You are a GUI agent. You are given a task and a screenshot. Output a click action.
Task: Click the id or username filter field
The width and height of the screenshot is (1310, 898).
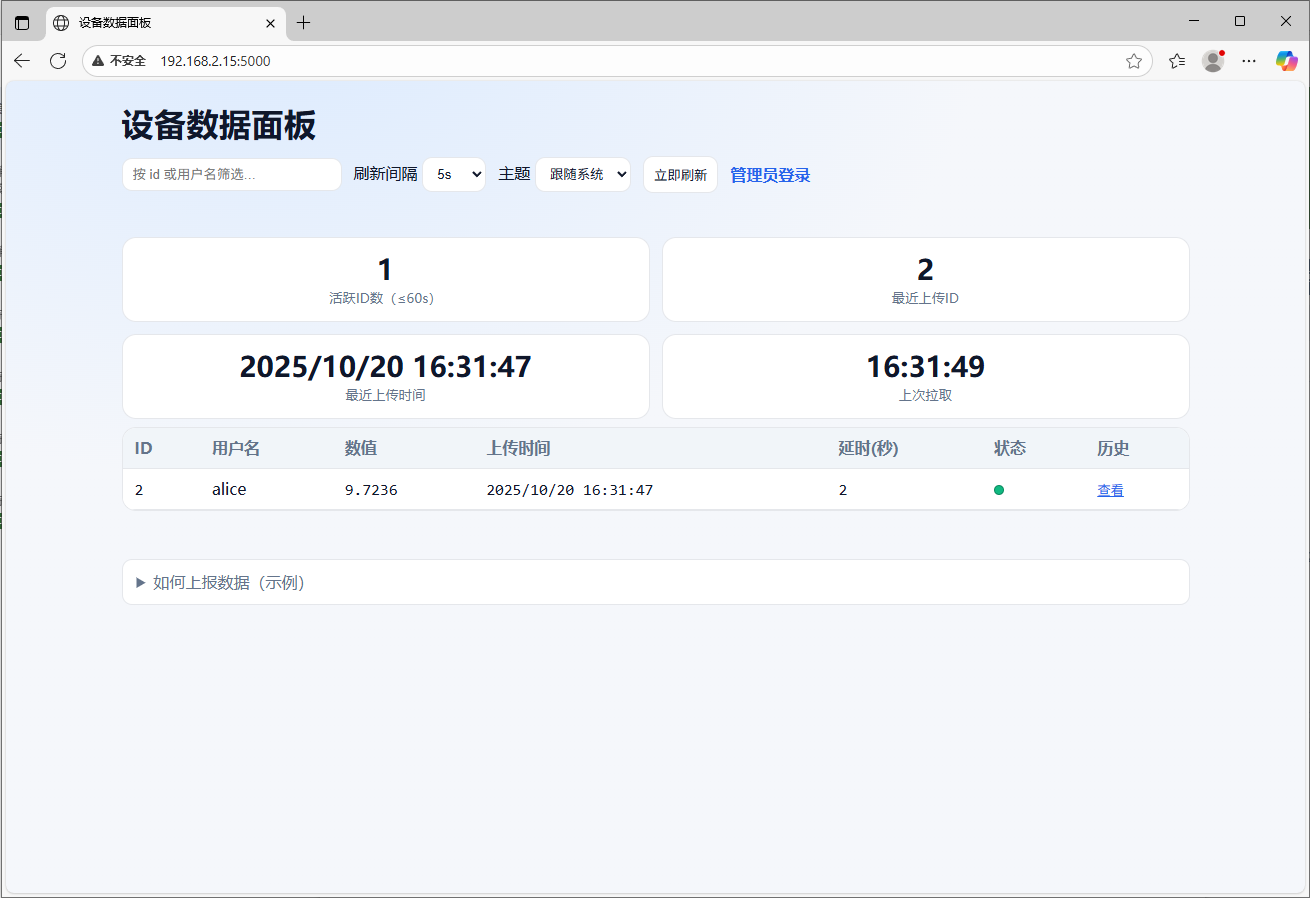(232, 174)
